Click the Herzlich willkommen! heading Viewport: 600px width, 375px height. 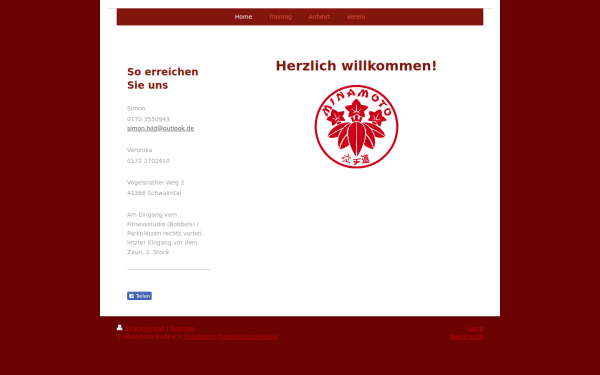coord(356,66)
